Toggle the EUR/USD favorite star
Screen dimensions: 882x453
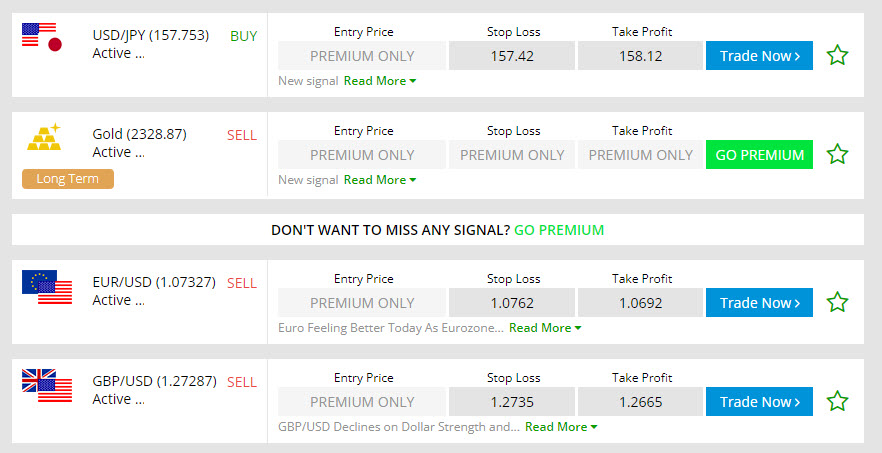pos(837,303)
